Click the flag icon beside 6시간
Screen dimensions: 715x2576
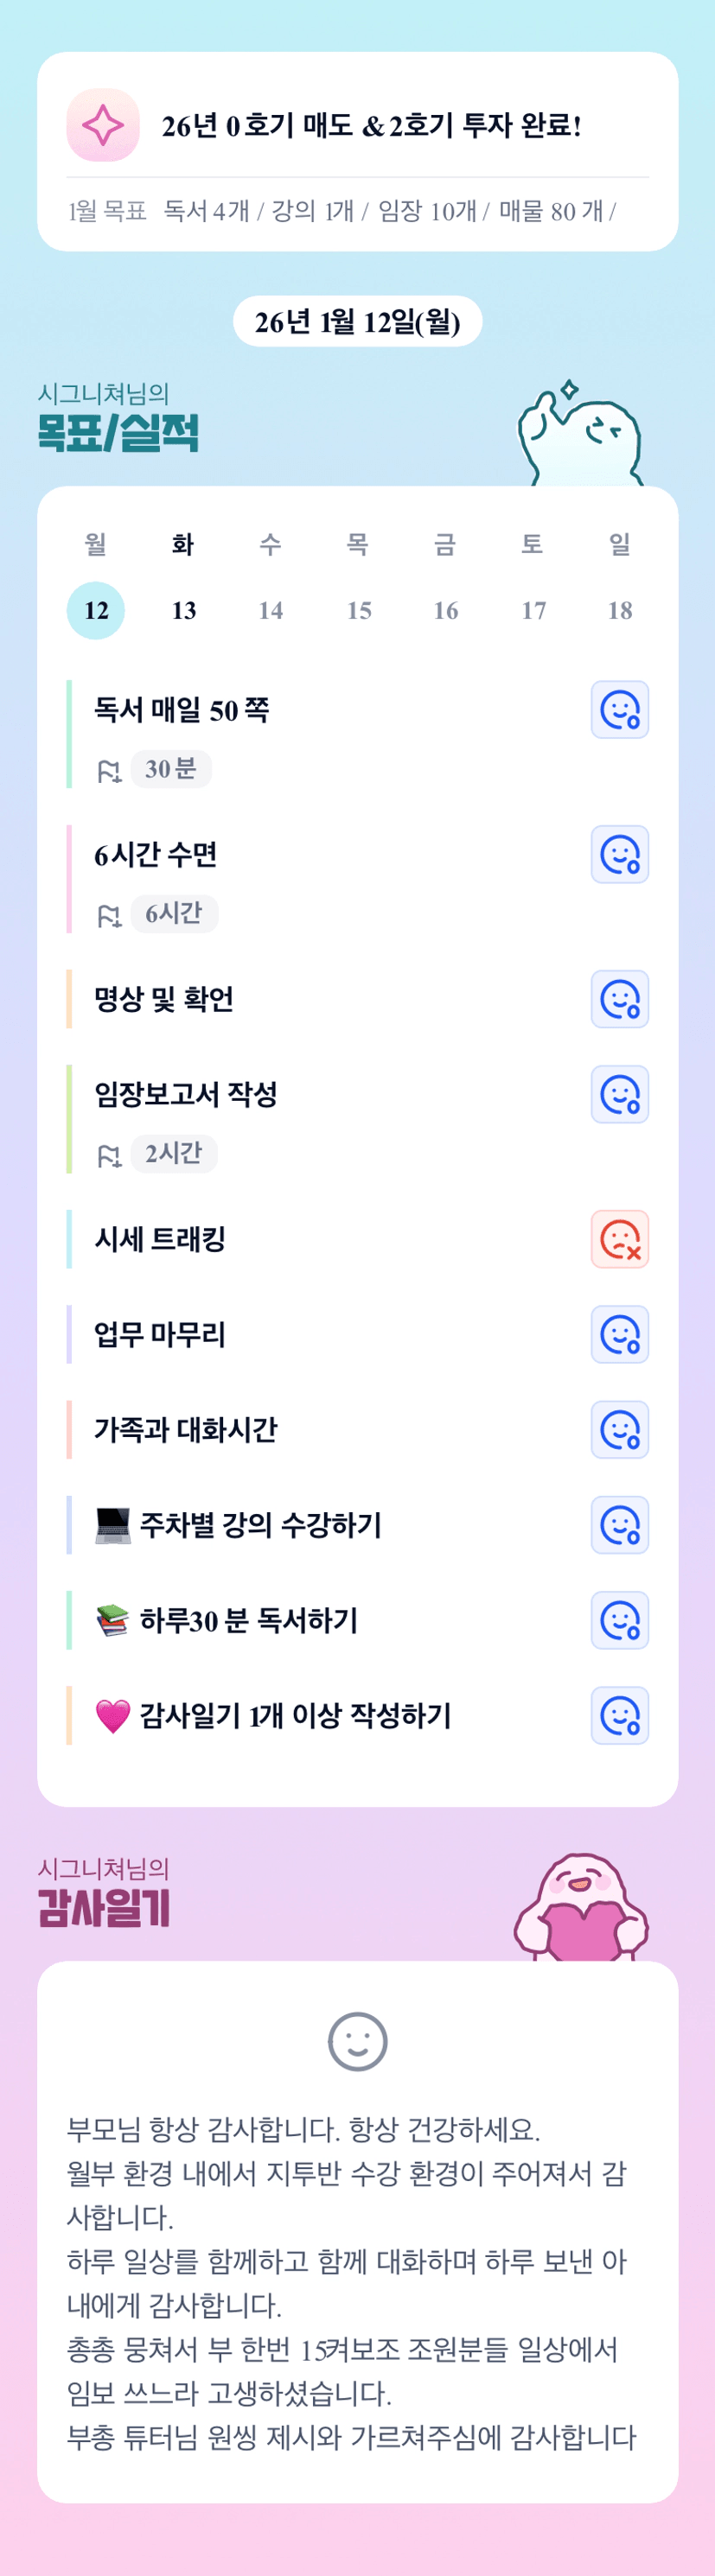[x=109, y=915]
